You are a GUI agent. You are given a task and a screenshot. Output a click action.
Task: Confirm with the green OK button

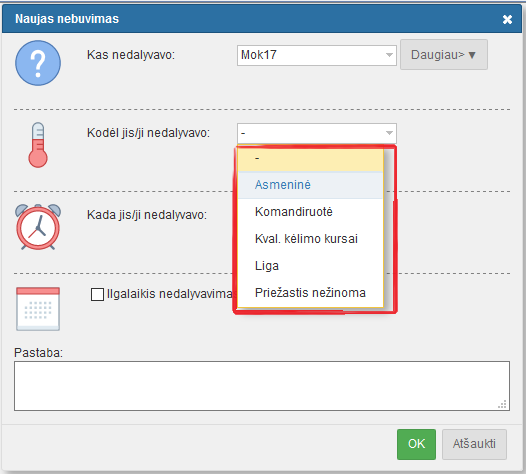point(416,444)
